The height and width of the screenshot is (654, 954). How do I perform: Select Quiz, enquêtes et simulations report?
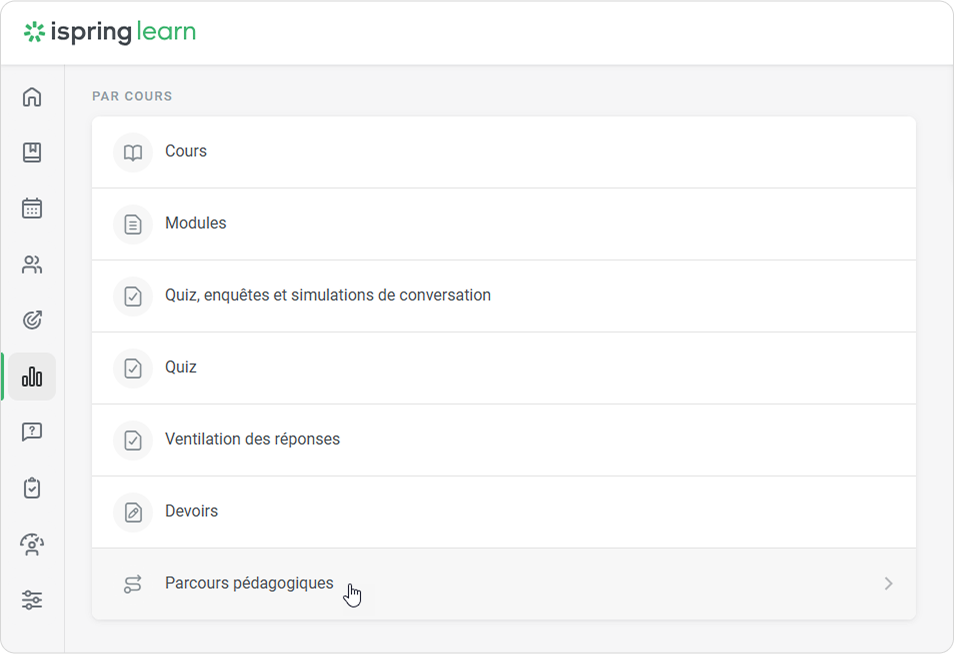328,296
